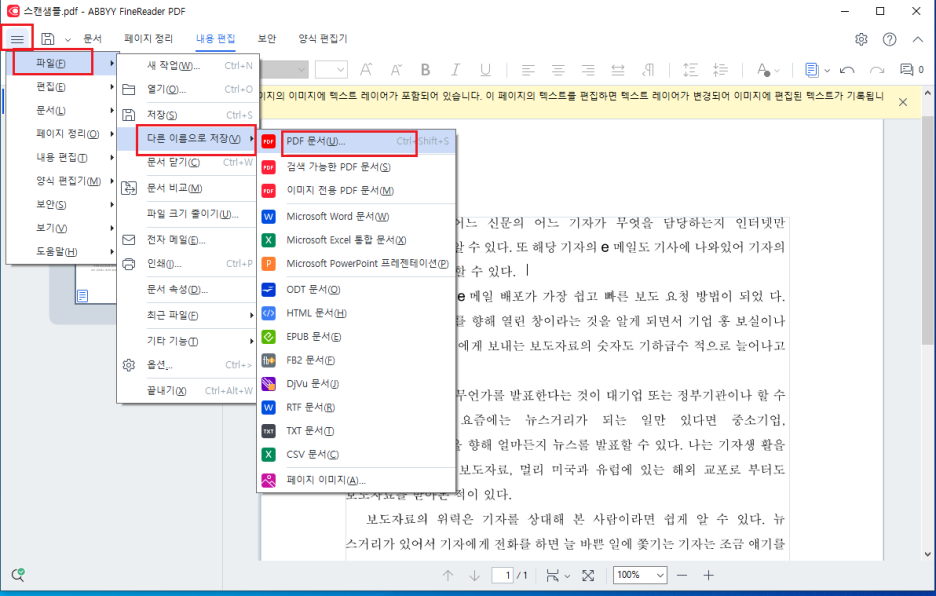
Task: Switch to the 페이지 정리 tab
Action: pyautogui.click(x=149, y=39)
